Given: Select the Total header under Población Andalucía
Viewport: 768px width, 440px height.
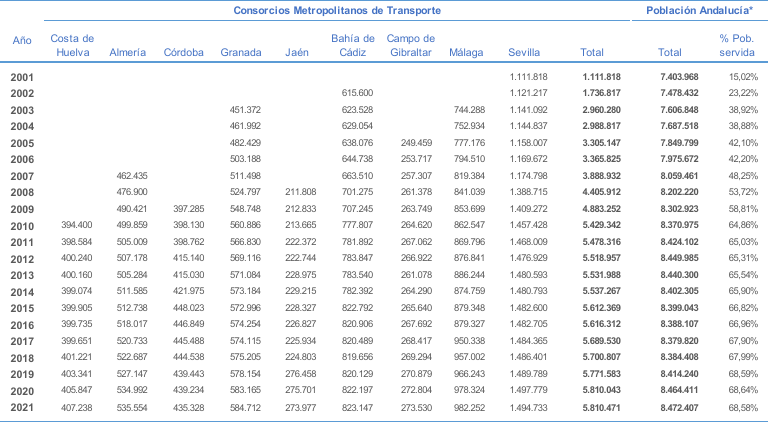Looking at the screenshot, I should click(672, 52).
